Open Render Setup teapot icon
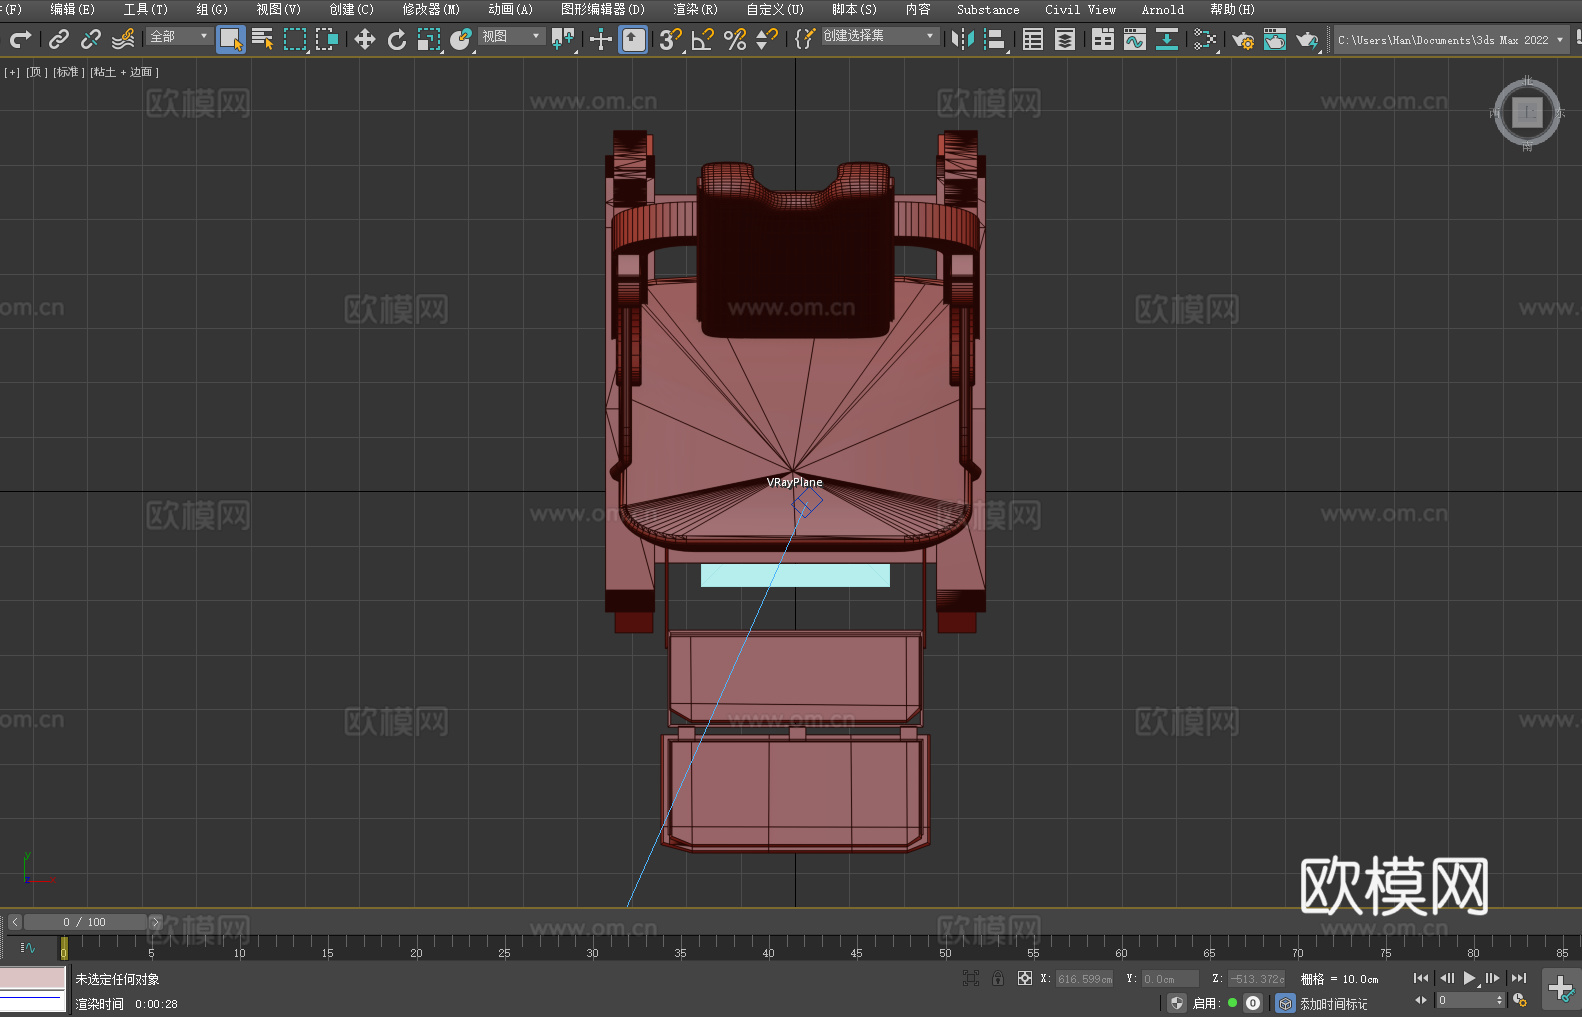This screenshot has width=1582, height=1017. (x=1243, y=39)
